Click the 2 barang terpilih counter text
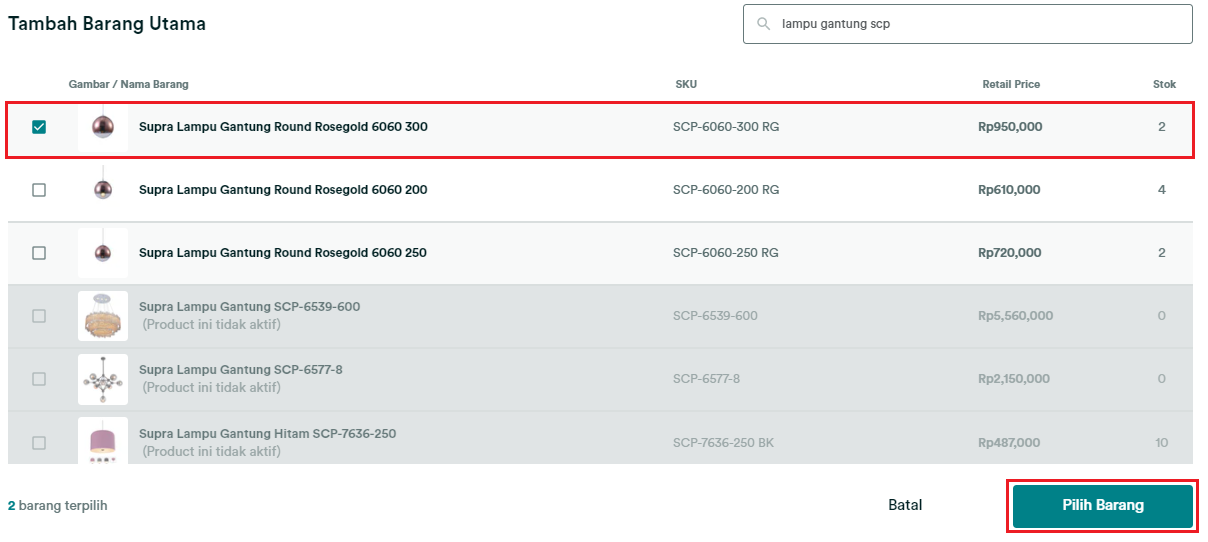This screenshot has height=542, width=1208. 57,506
